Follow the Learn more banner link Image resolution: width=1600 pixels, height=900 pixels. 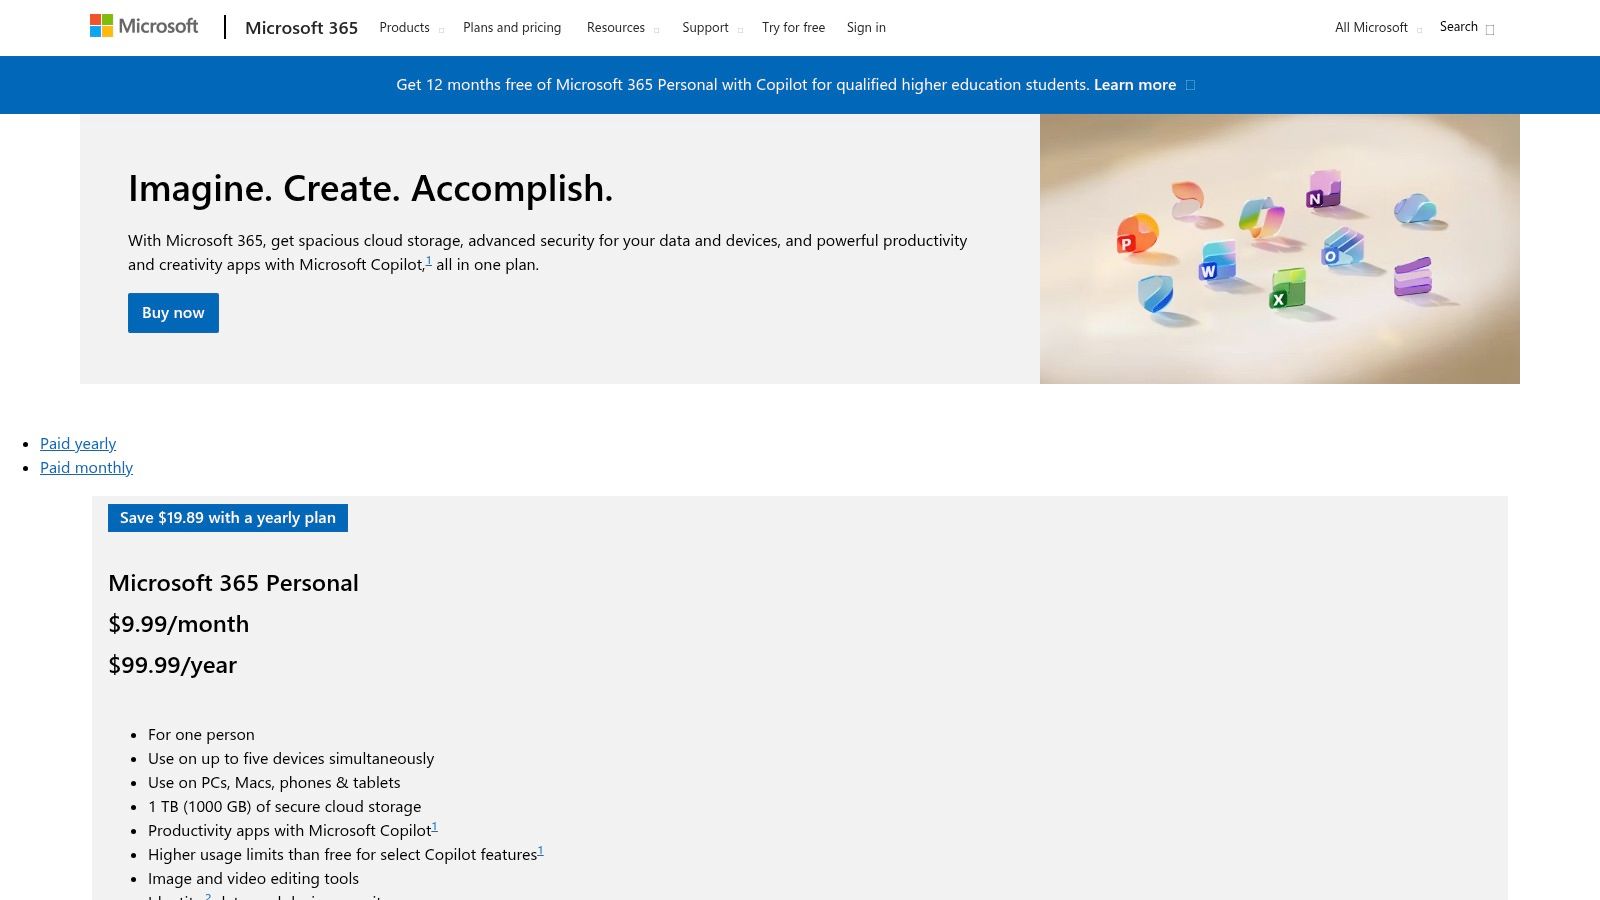pos(1135,85)
